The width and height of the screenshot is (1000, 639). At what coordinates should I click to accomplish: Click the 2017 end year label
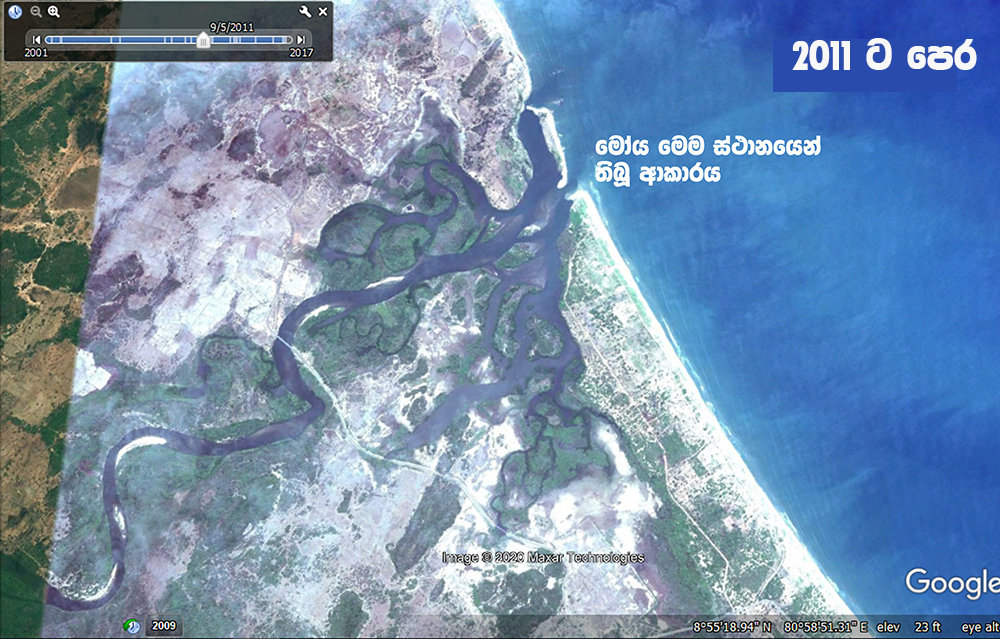[300, 52]
